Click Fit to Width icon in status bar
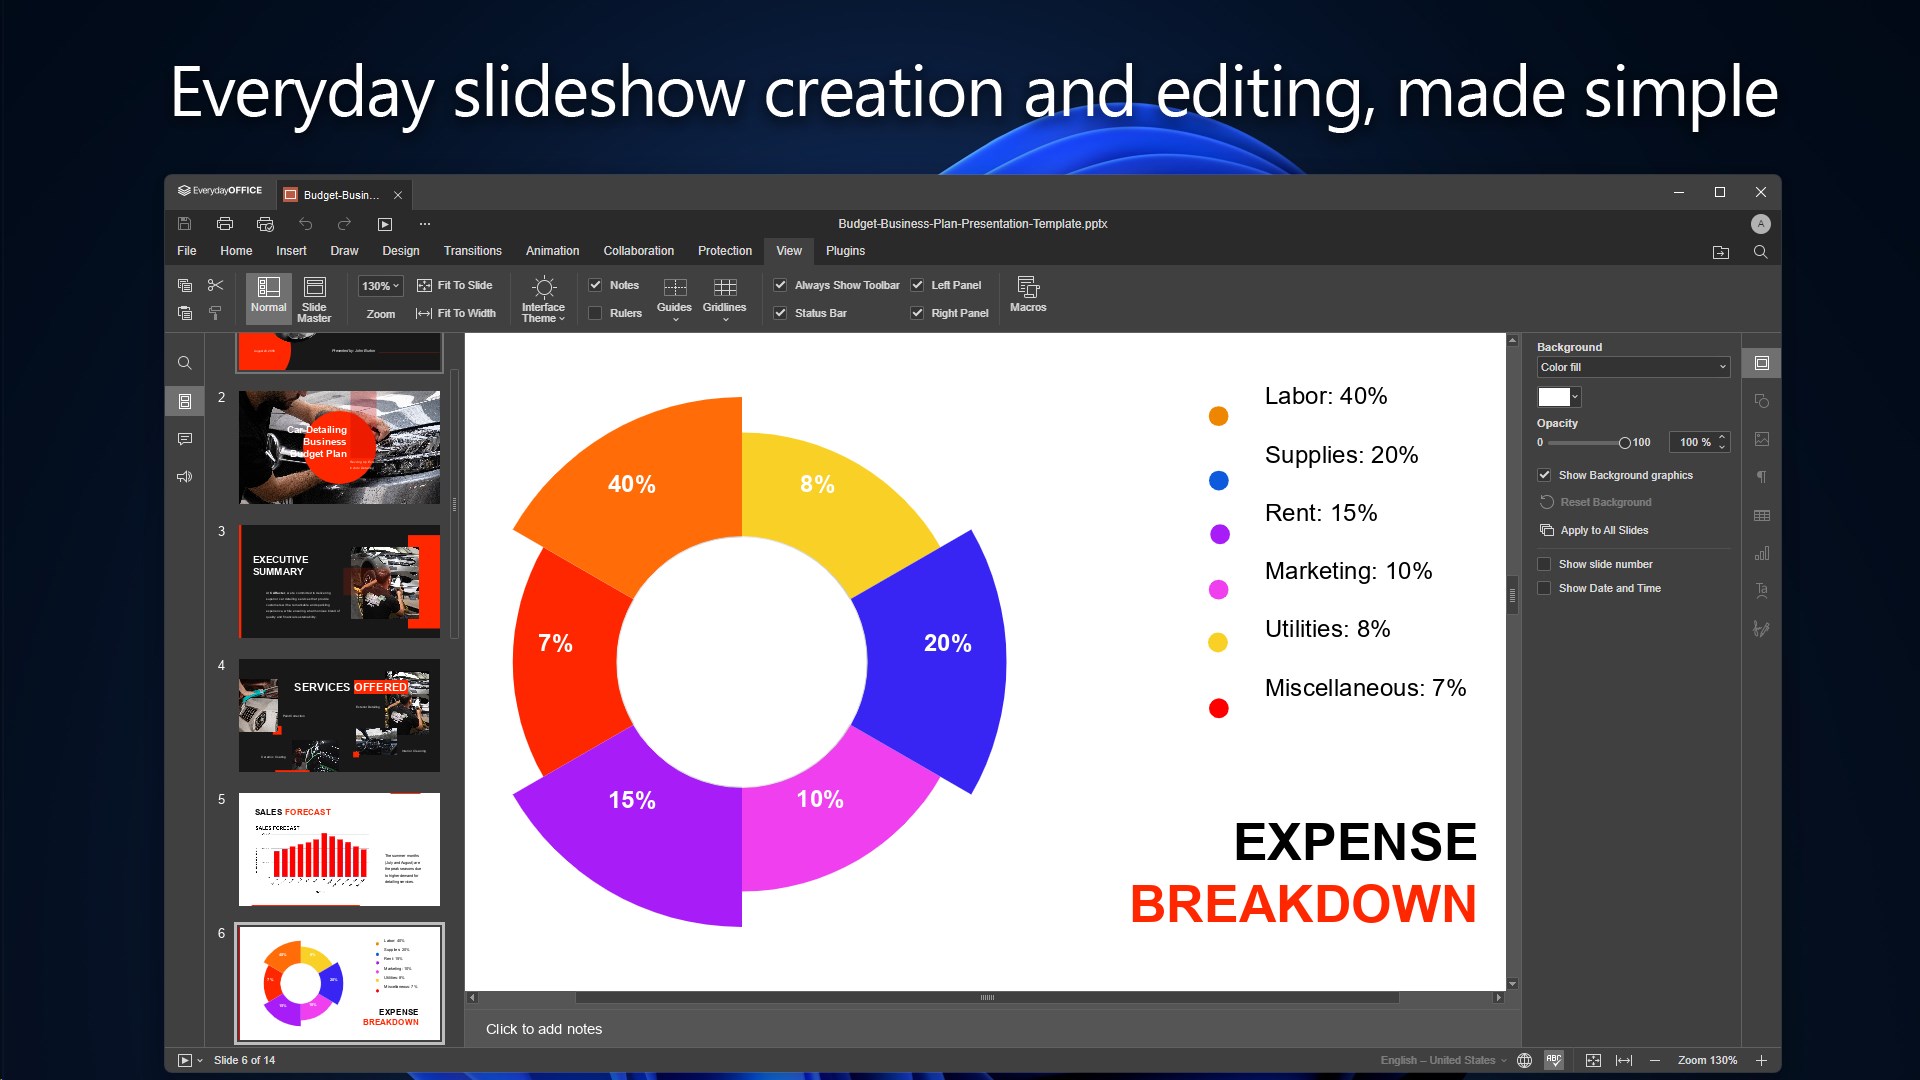The image size is (1920, 1080). point(1624,1060)
